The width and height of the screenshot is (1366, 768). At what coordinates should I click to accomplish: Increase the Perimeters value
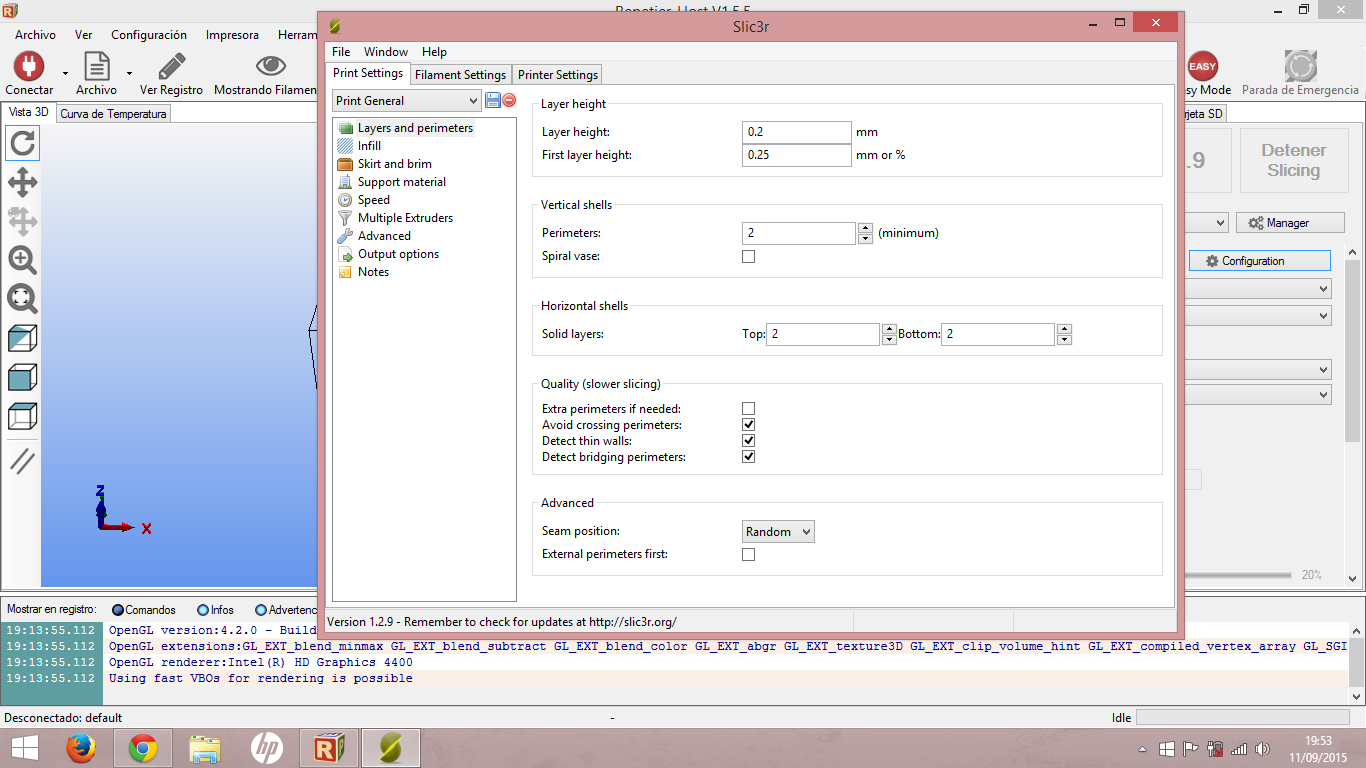pos(865,228)
